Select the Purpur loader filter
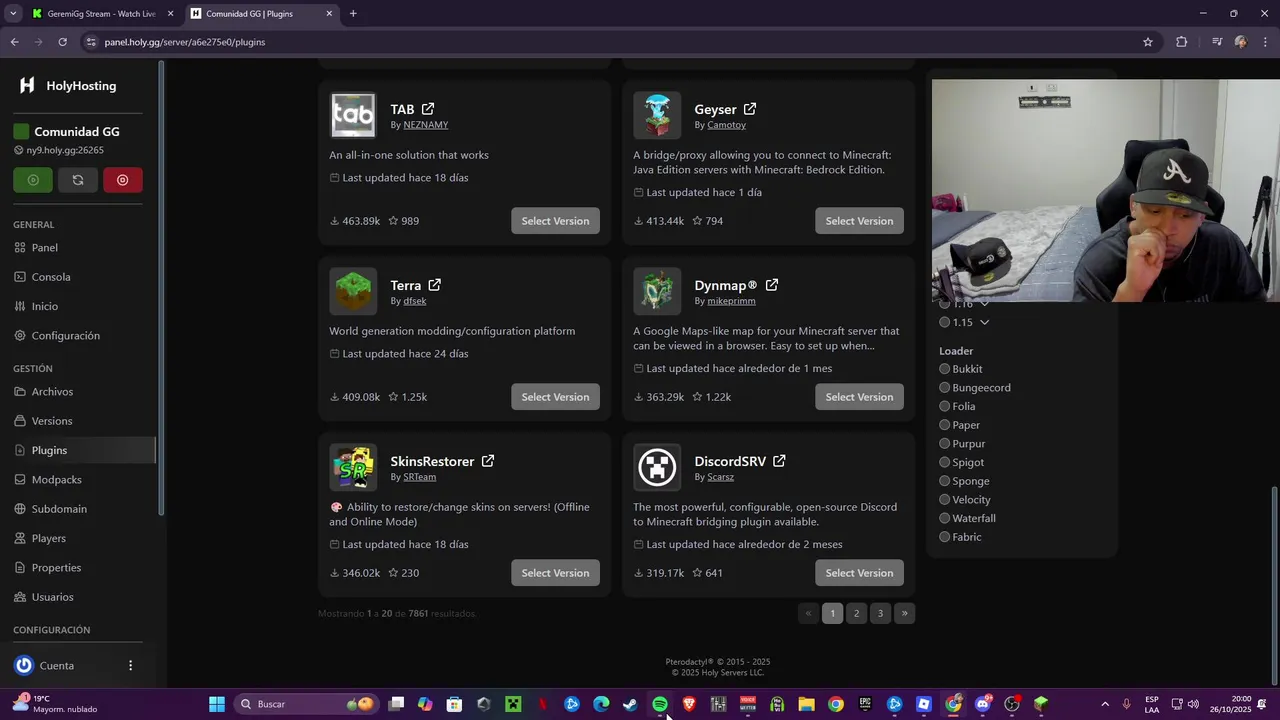This screenshot has height=720, width=1280. point(944,444)
